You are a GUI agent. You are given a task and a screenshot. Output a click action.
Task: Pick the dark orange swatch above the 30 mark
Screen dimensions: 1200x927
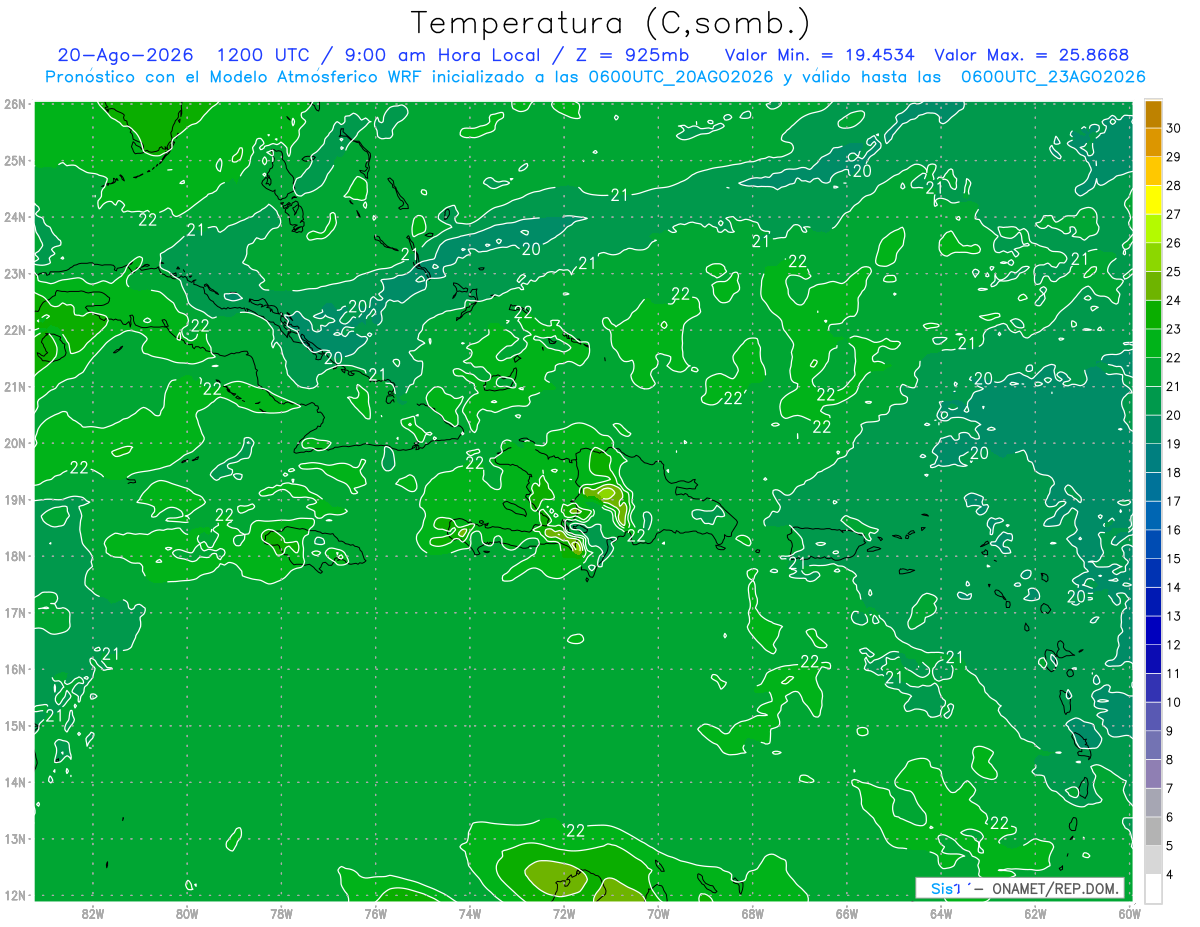click(x=1153, y=114)
